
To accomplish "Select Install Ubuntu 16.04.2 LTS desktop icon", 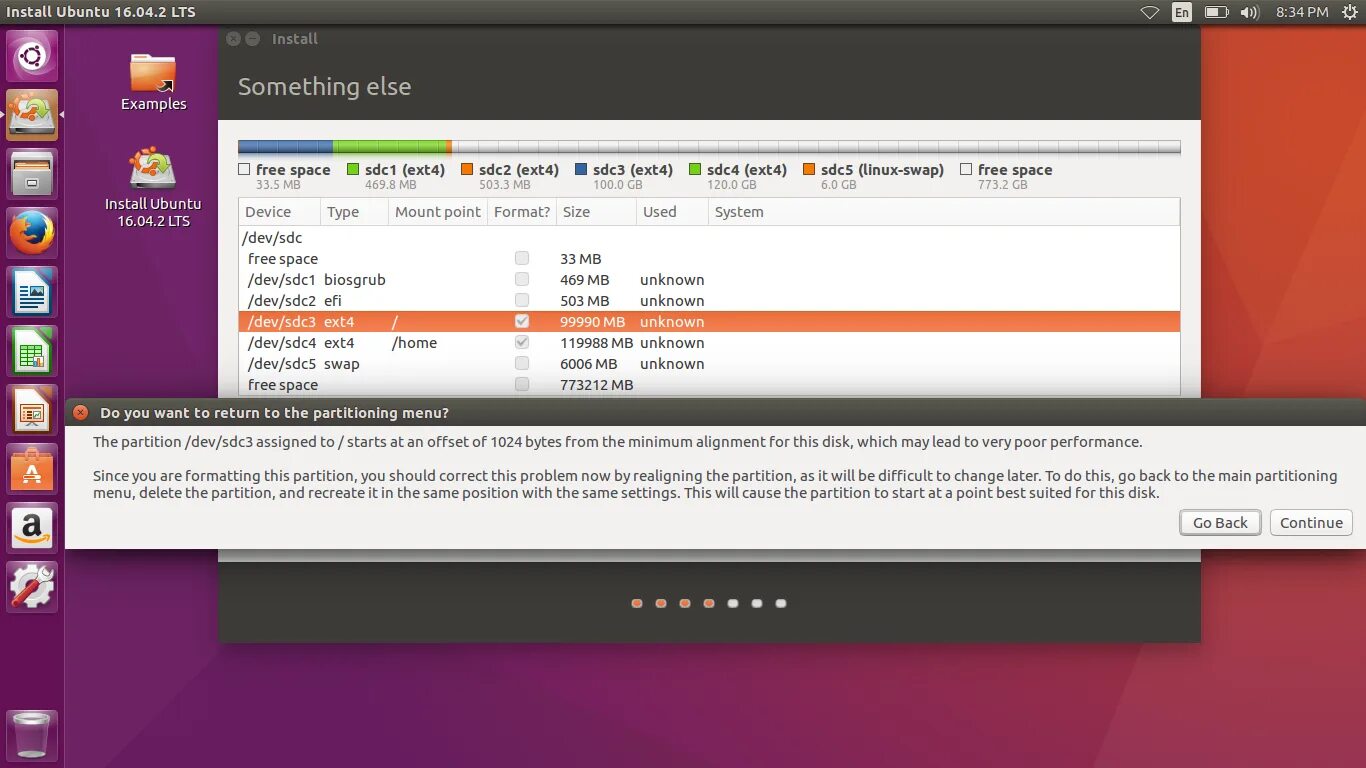I will [153, 187].
